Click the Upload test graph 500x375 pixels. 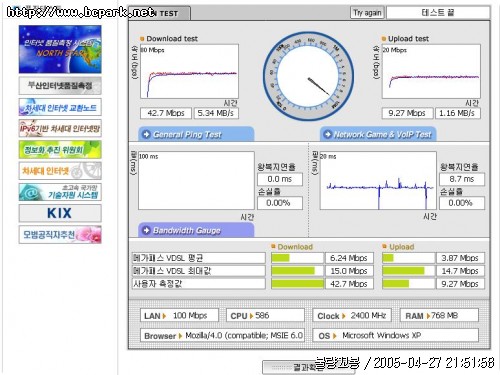coord(431,71)
